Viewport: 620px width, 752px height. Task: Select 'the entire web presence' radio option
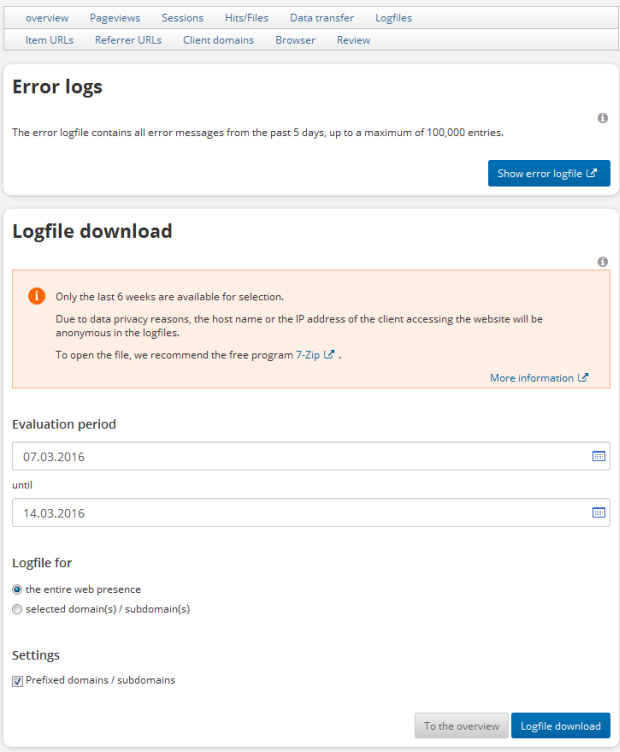(17, 590)
